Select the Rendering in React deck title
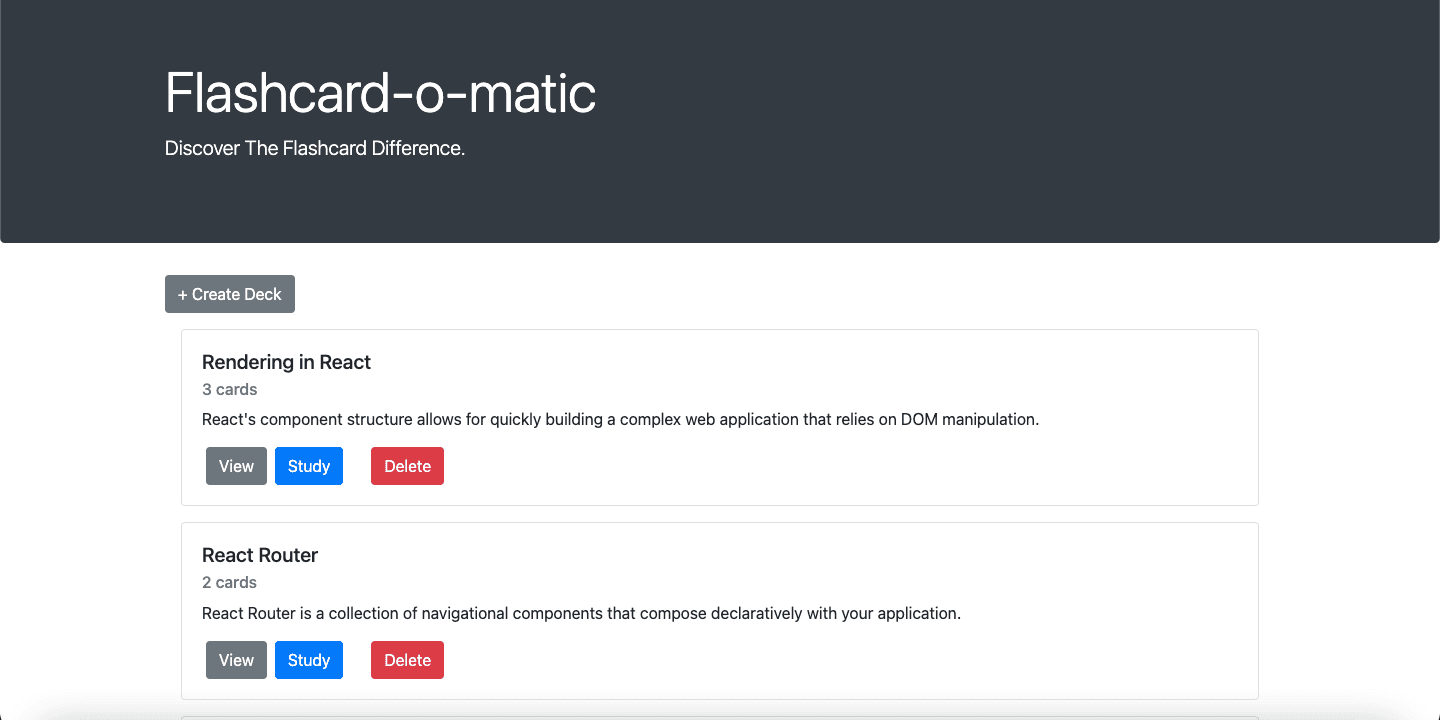 pos(286,362)
